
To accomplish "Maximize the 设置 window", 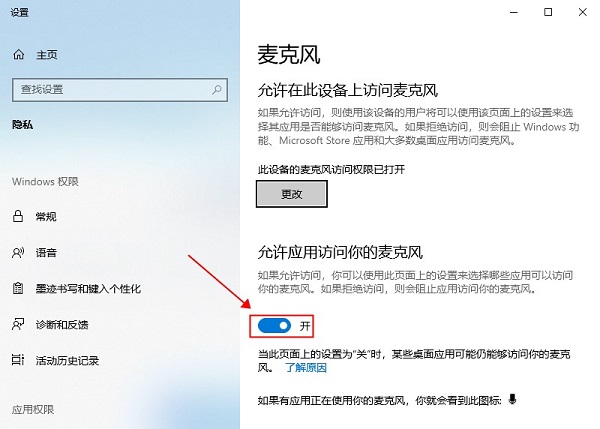I will point(548,12).
